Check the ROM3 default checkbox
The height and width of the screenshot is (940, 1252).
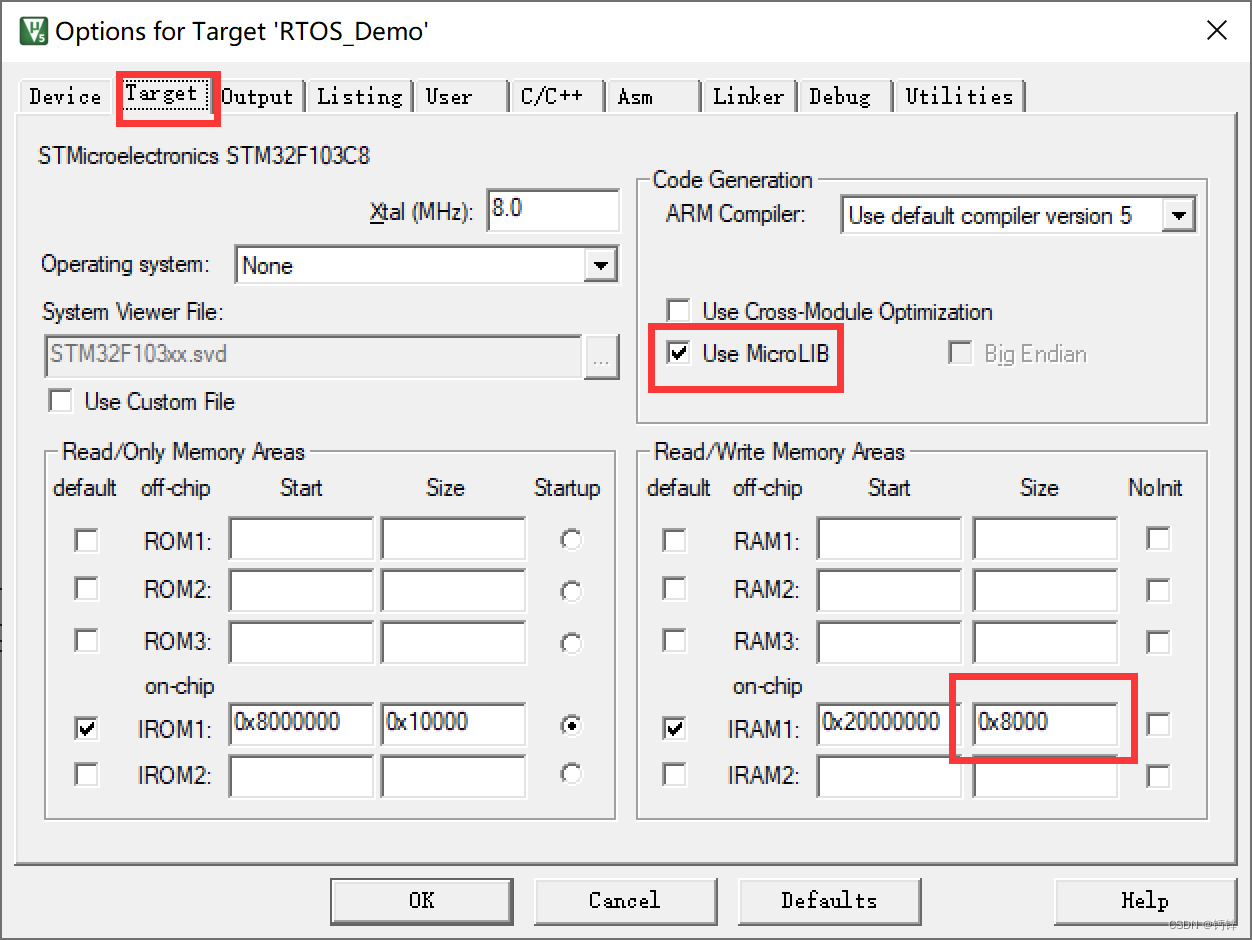tap(87, 640)
